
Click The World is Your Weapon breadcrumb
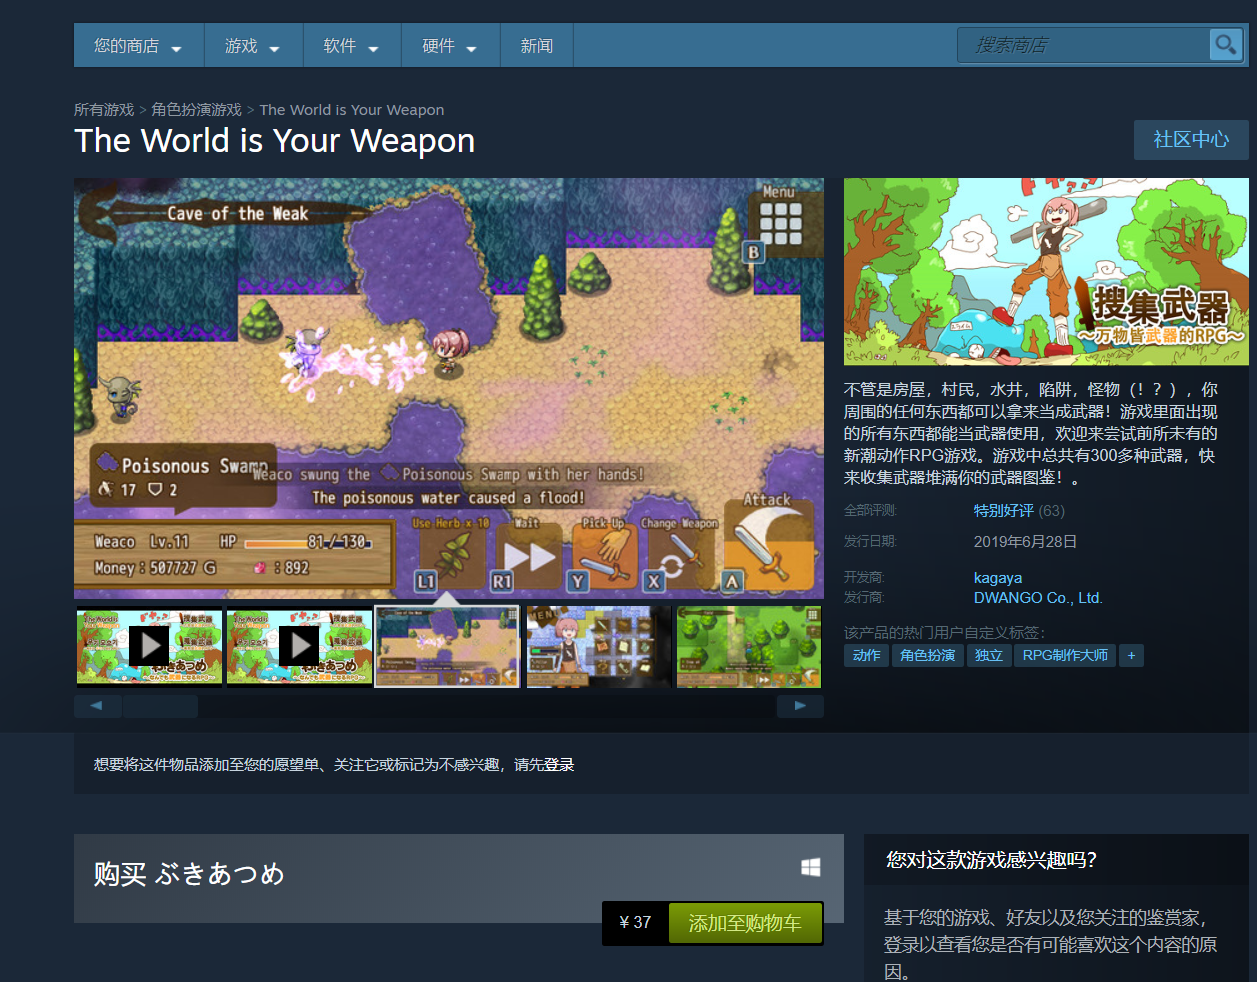coord(352,110)
